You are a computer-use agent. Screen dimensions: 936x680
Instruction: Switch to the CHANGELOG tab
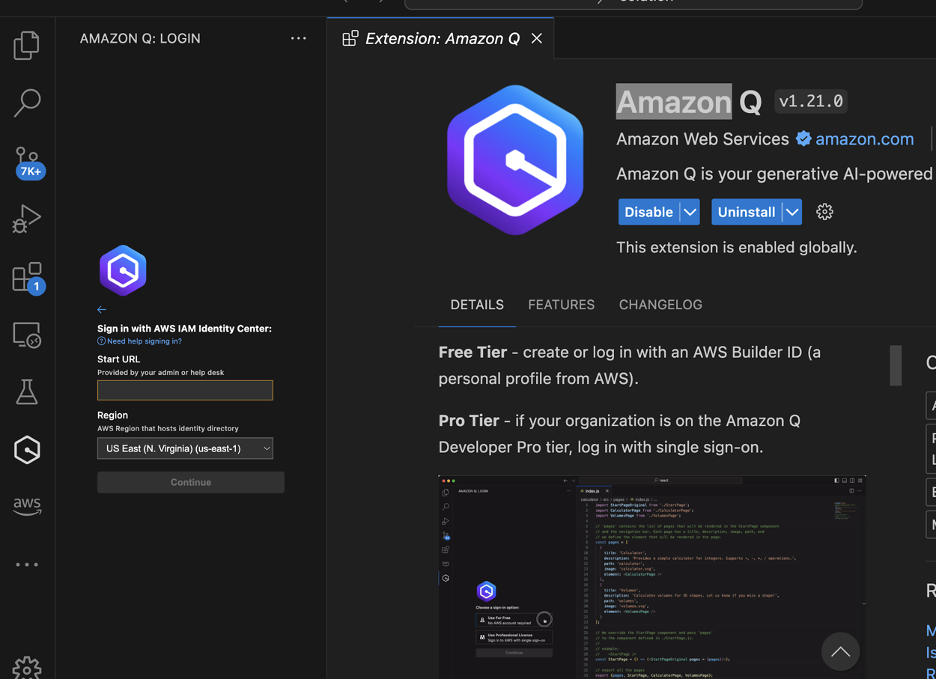point(660,304)
